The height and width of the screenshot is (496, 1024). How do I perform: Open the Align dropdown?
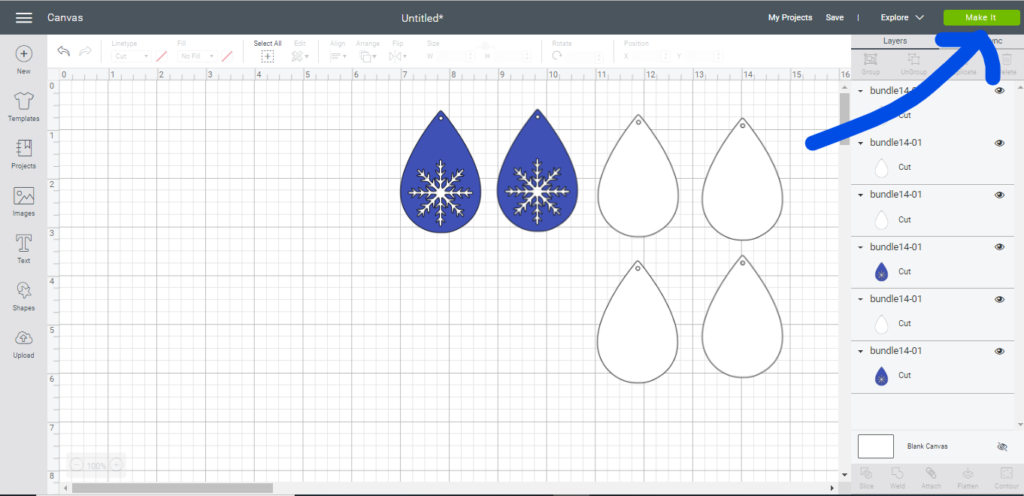(338, 57)
